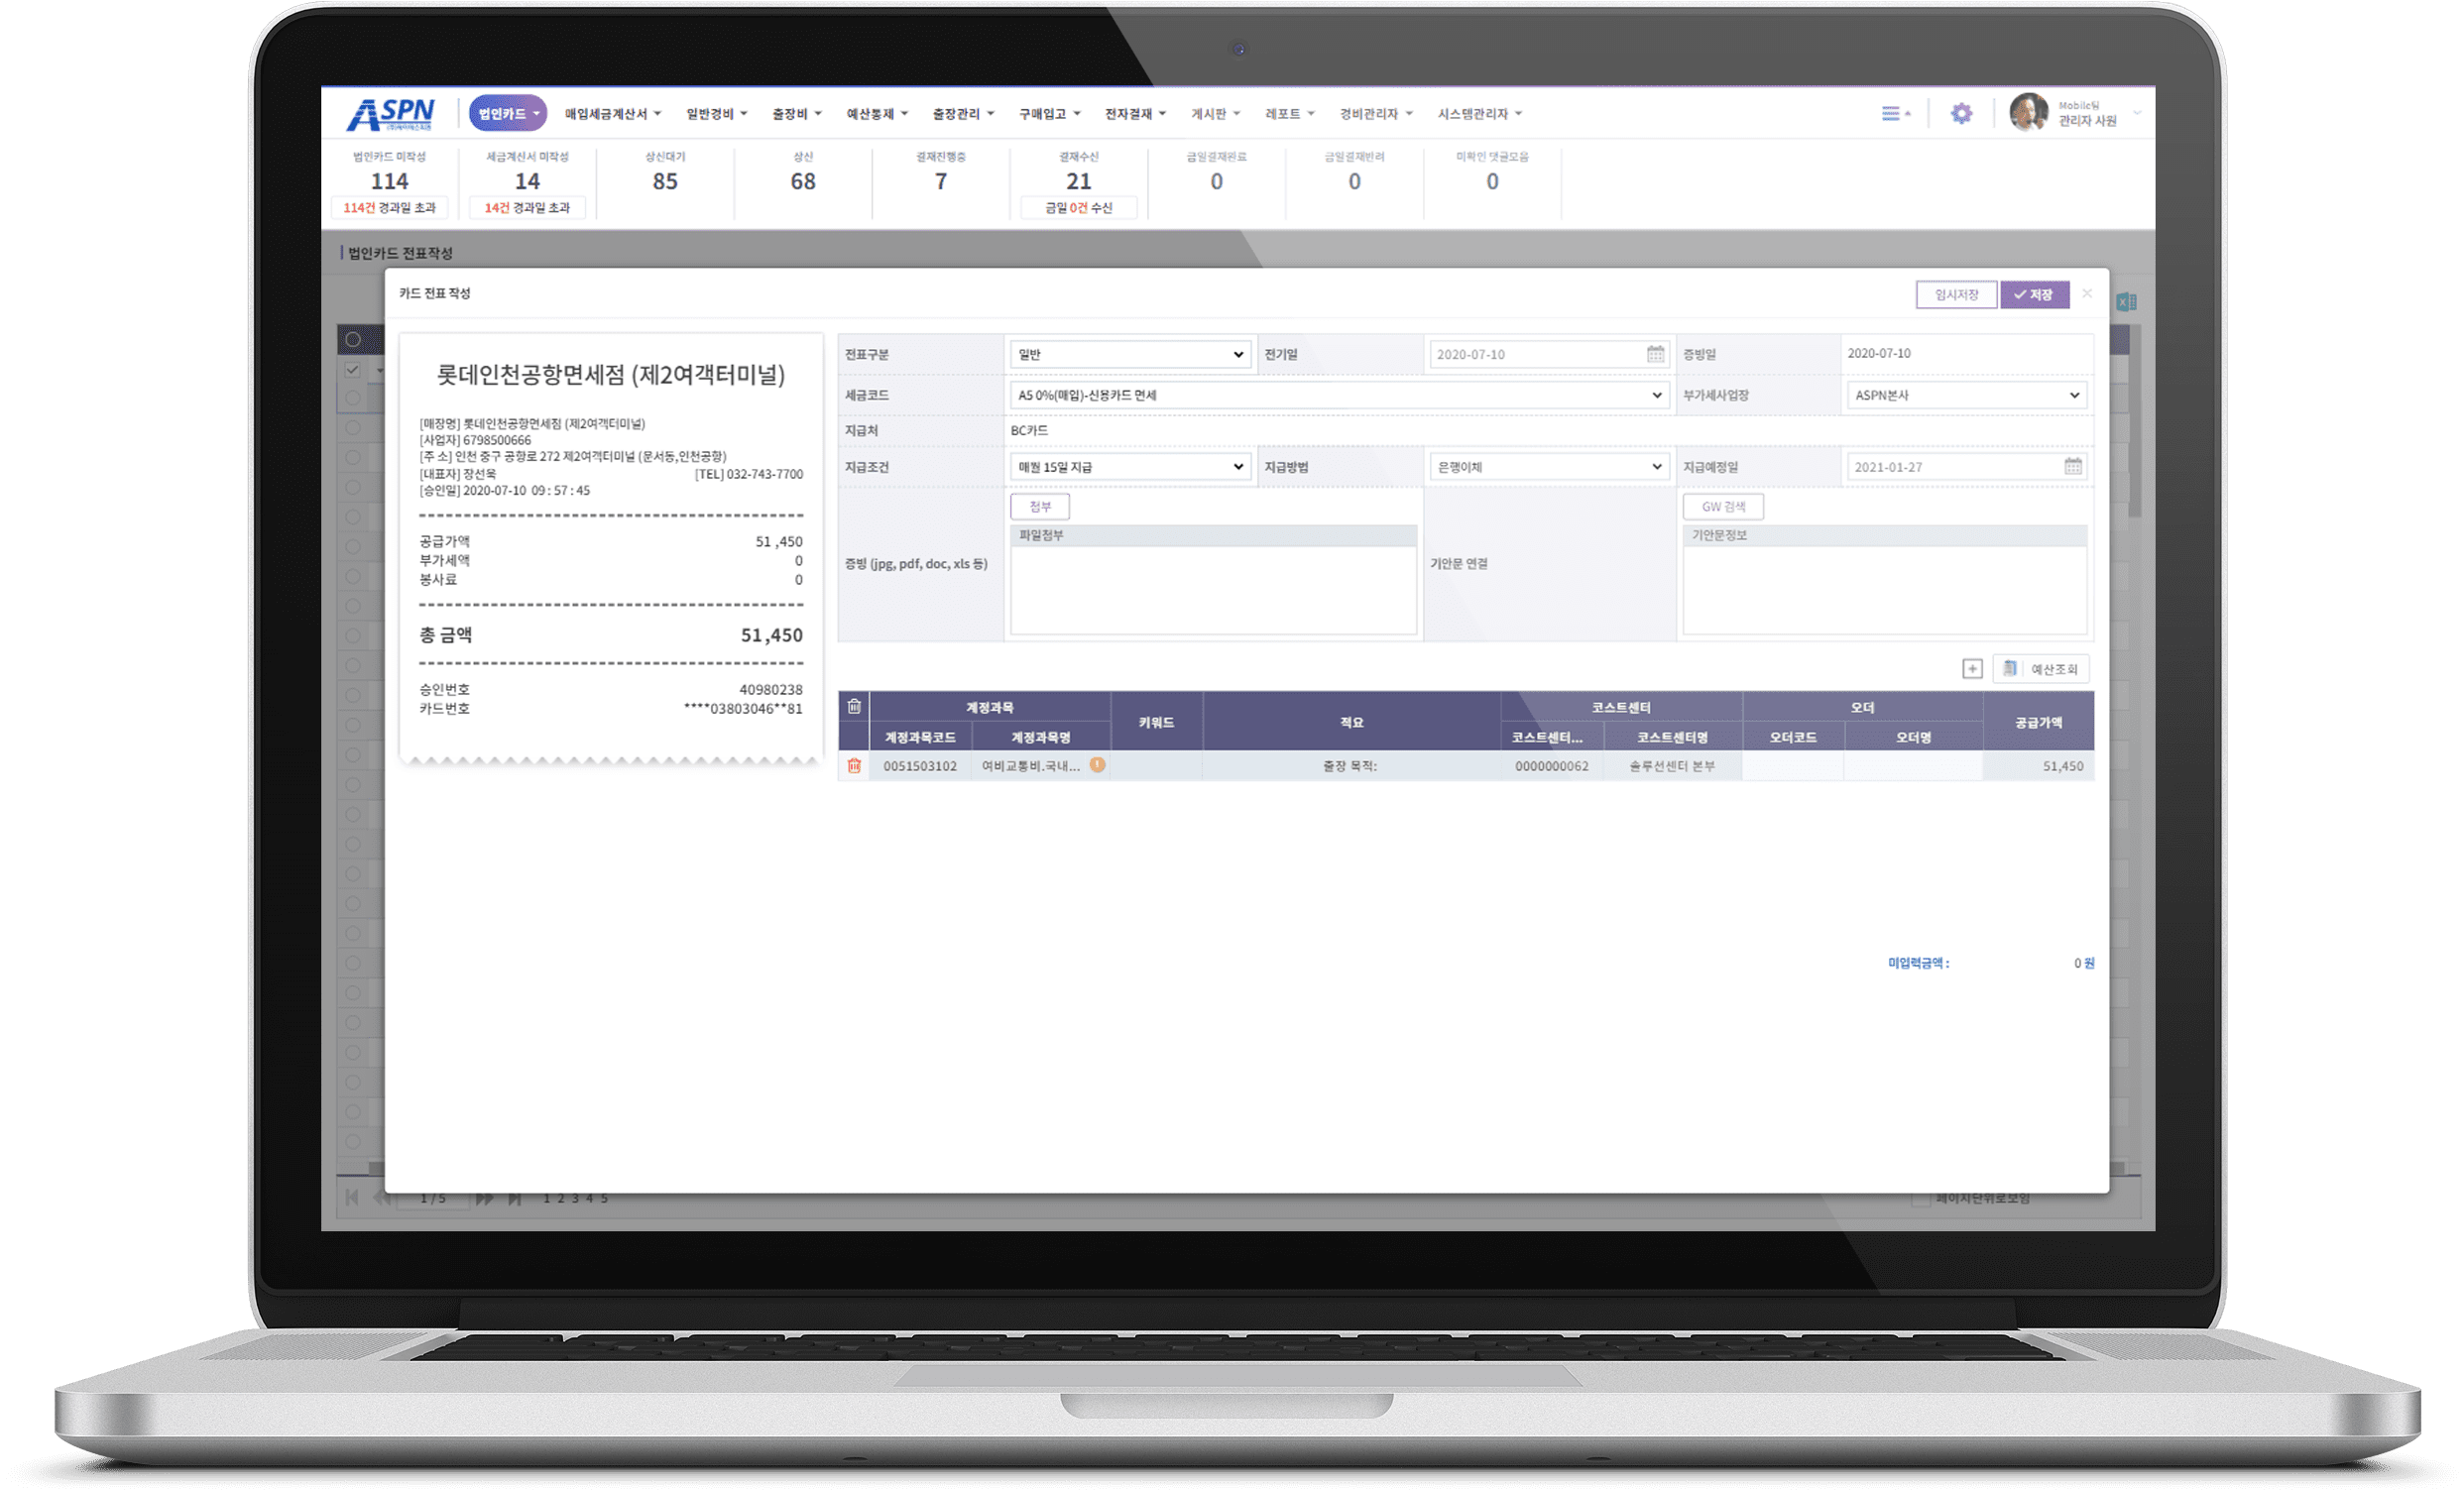The height and width of the screenshot is (1490, 2464).
Task: Click the 첨부 attach button
Action: (x=1040, y=507)
